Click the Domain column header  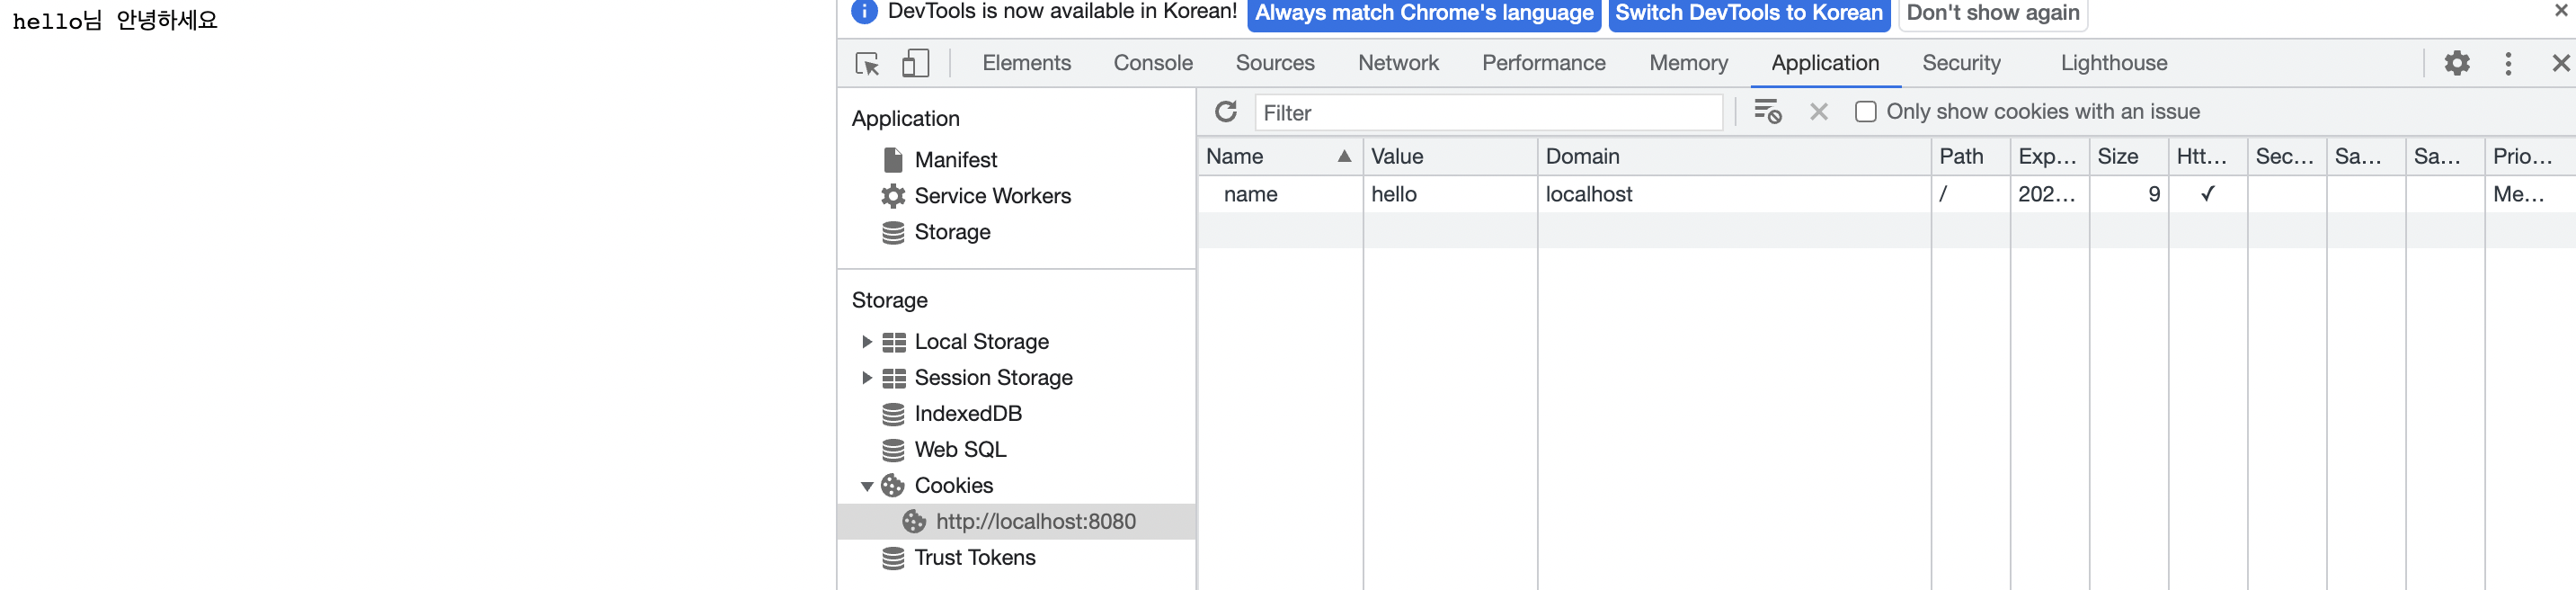coord(1733,156)
